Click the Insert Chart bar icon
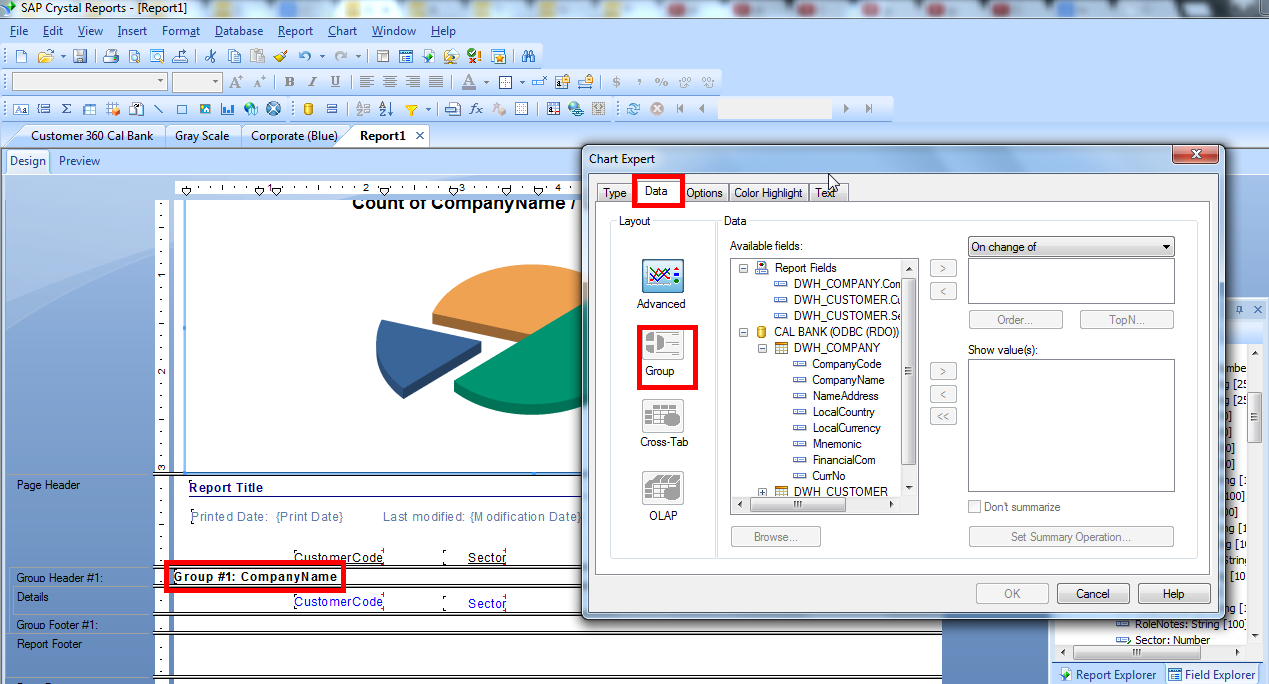Screen dimensions: 1269x684 pos(228,109)
